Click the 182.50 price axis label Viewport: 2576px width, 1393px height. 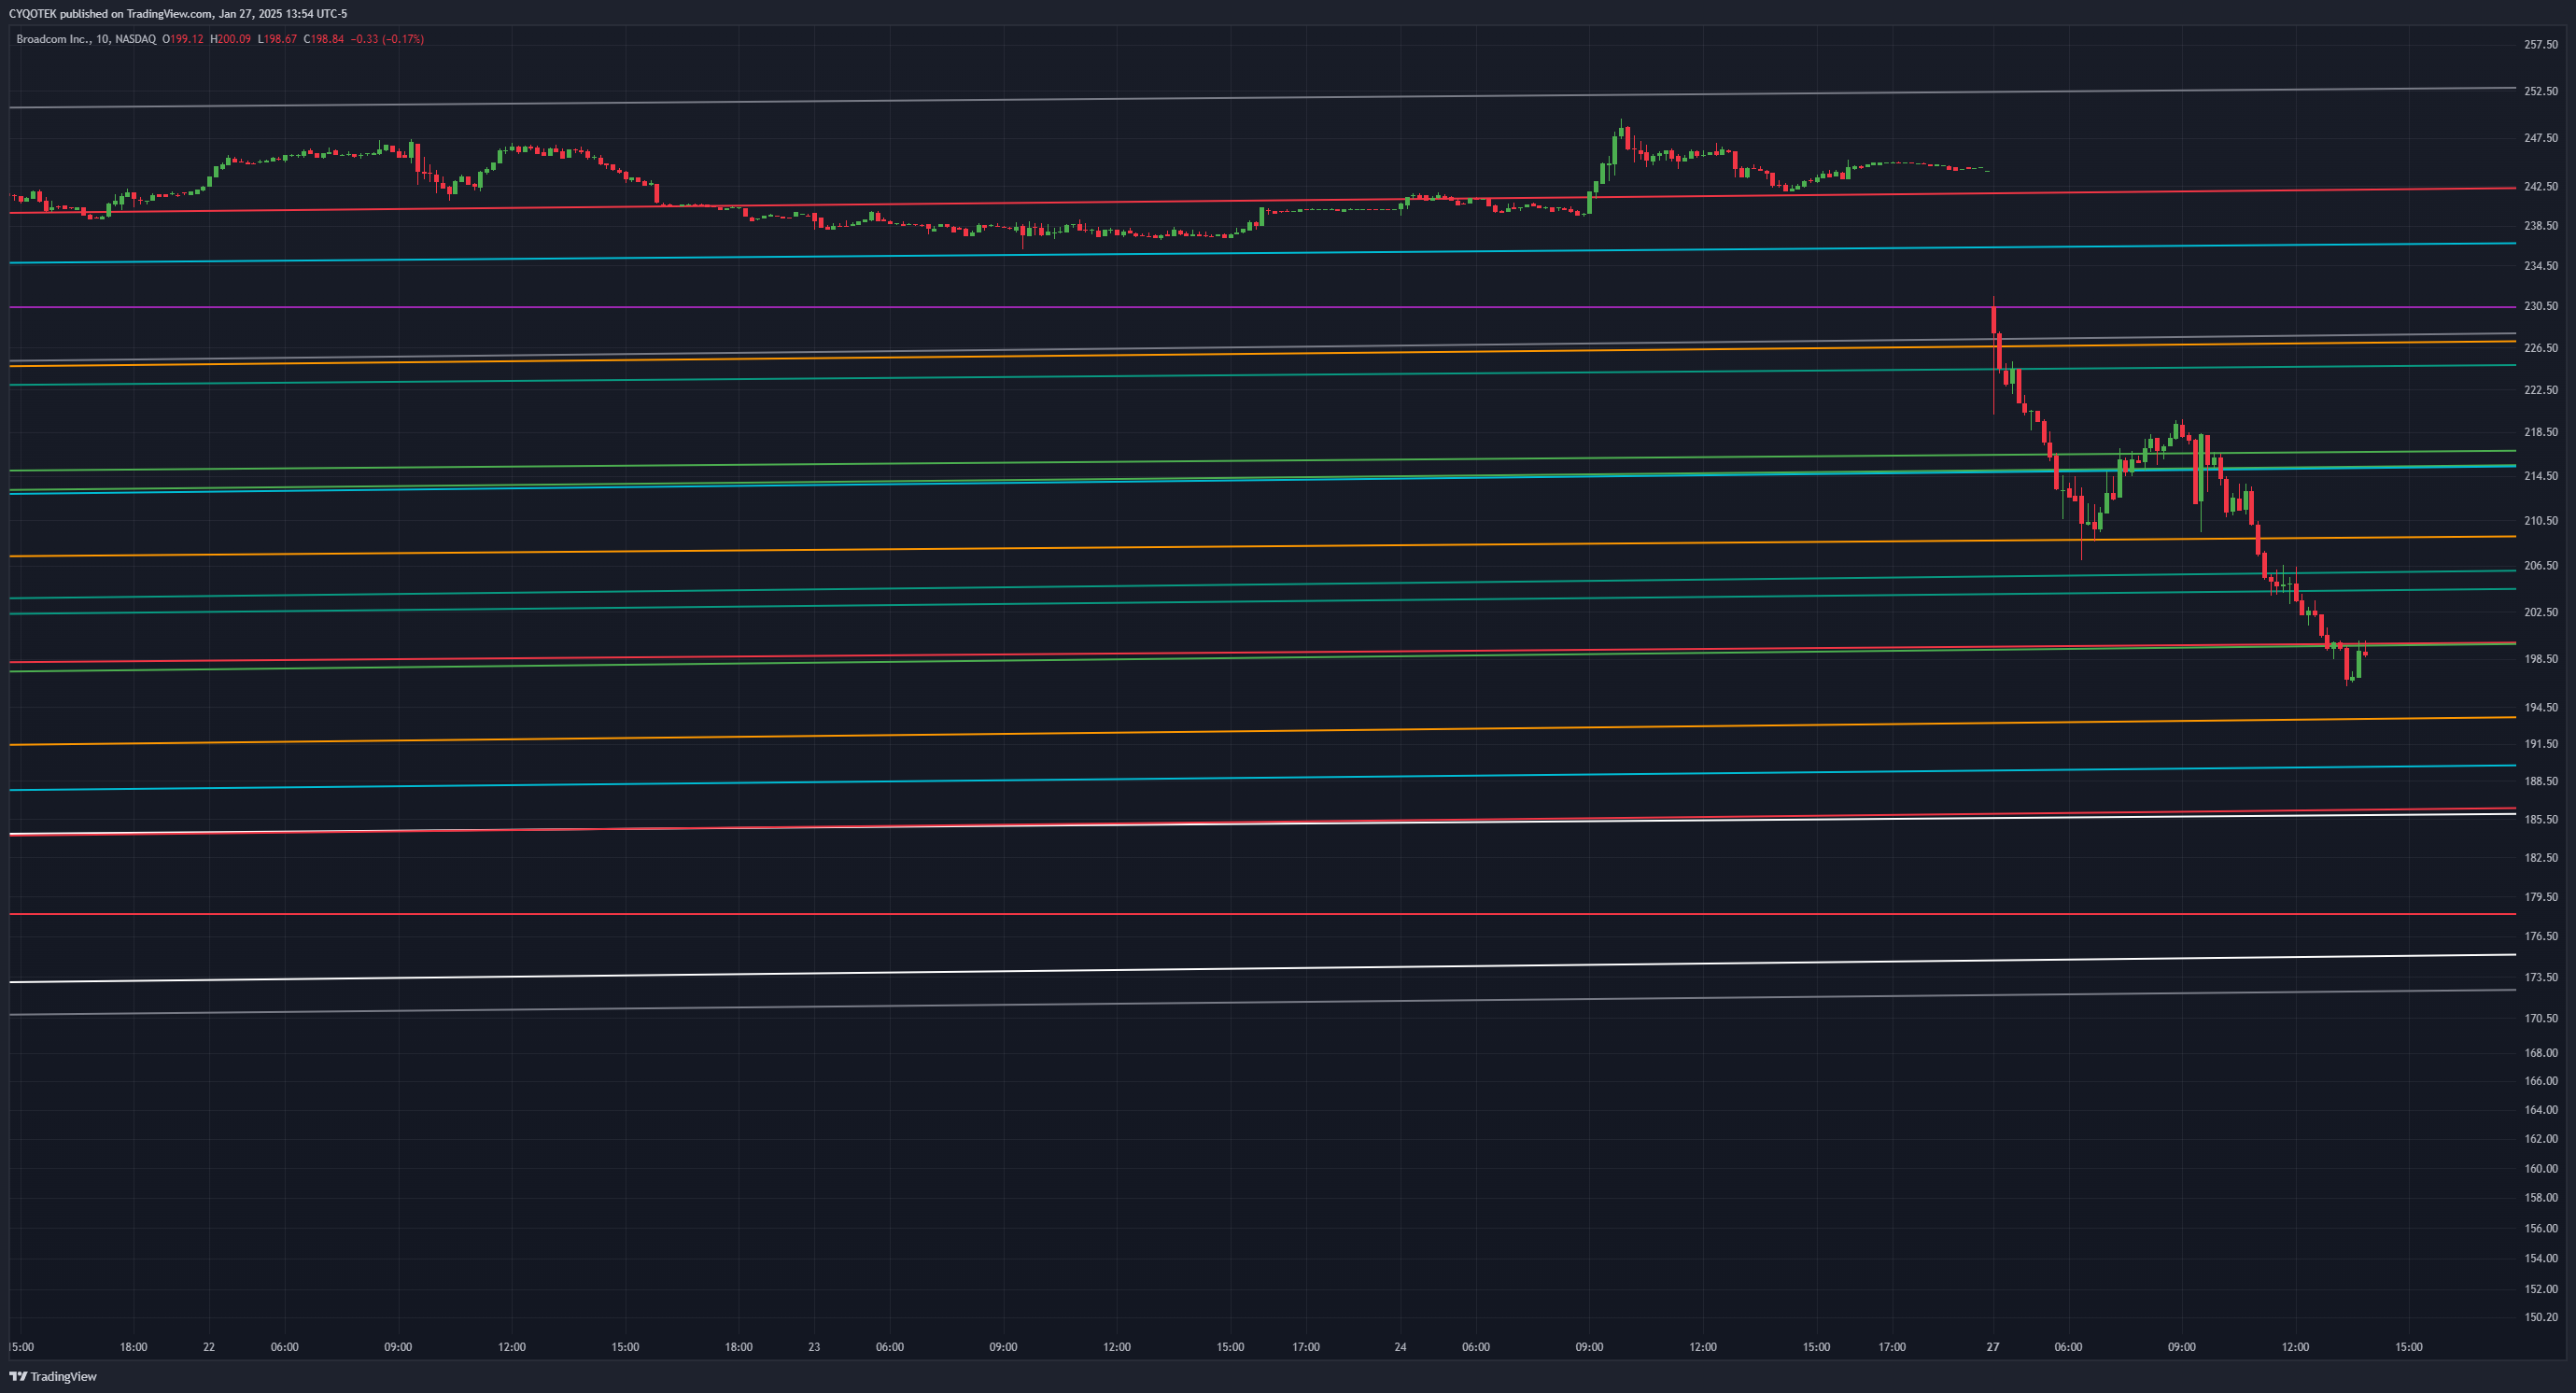pos(2541,858)
